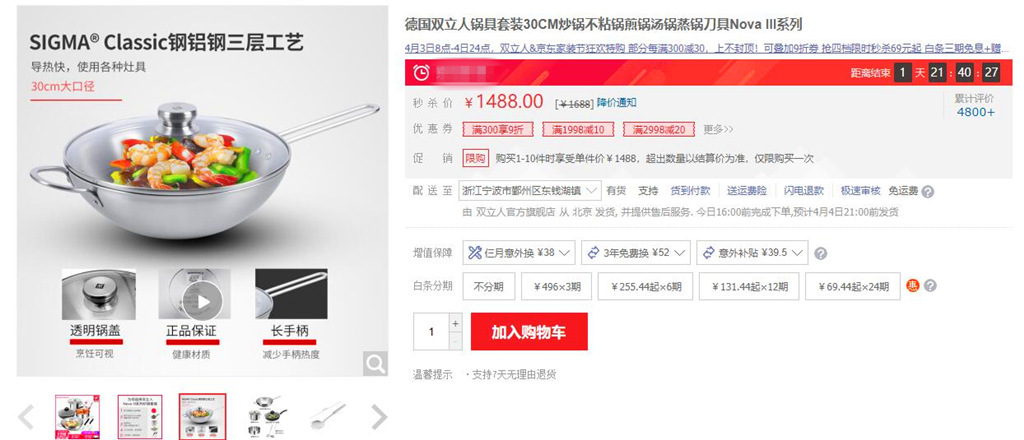Screen dimensions: 1024x440
Task: Open the 降价通知 price alert link
Action: pyautogui.click(x=616, y=102)
